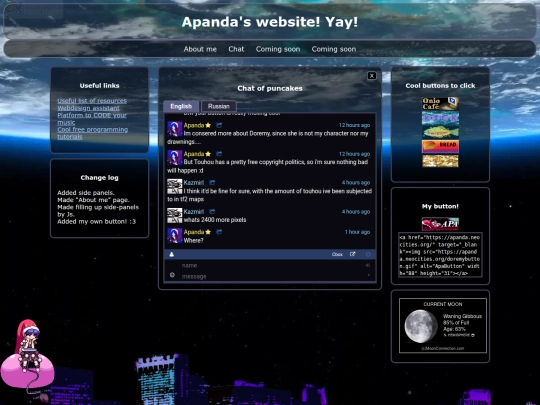Screen dimensions: 540x405
Task: Click 'Added my own button! :3' text
Action: 96,221
